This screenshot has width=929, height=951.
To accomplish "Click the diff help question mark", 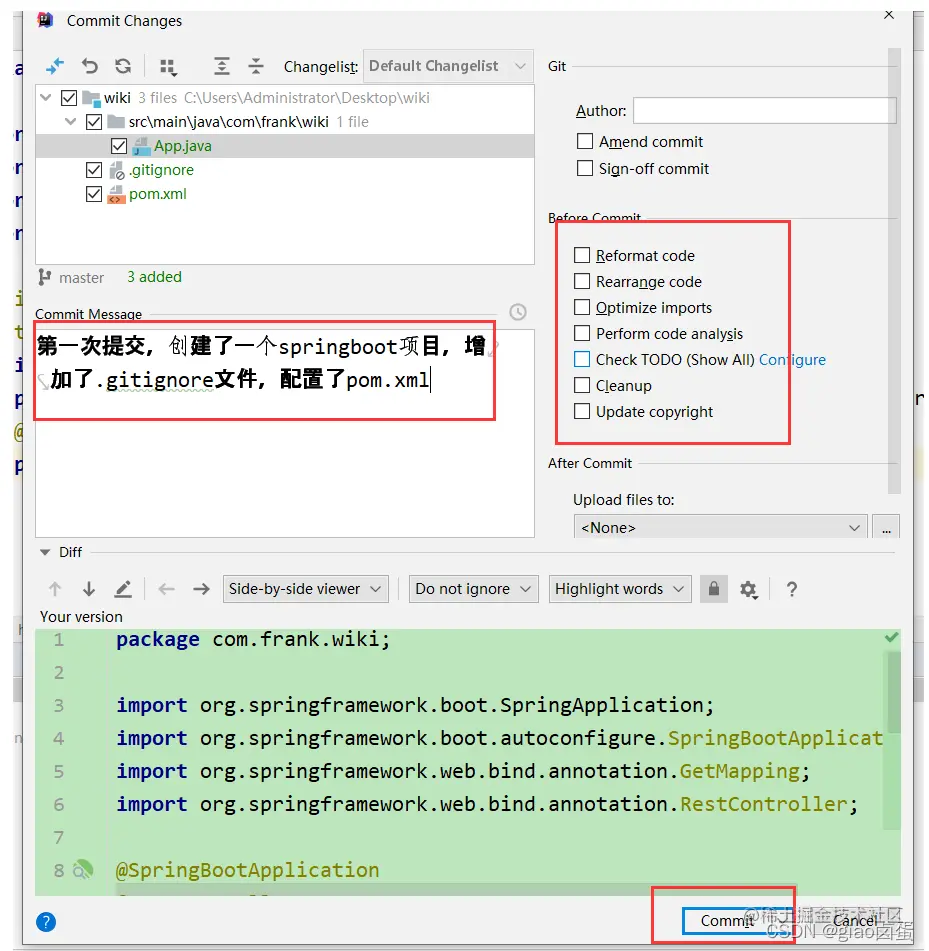I will tap(791, 589).
